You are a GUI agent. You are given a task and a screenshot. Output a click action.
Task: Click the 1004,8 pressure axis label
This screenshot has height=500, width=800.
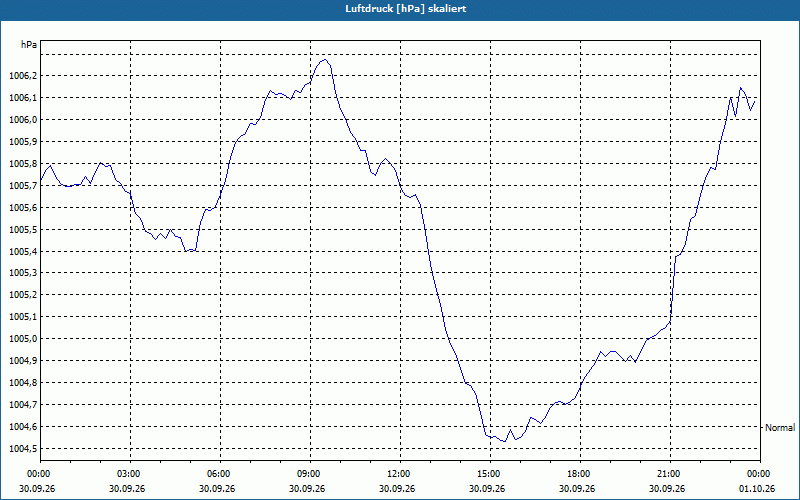click(23, 383)
